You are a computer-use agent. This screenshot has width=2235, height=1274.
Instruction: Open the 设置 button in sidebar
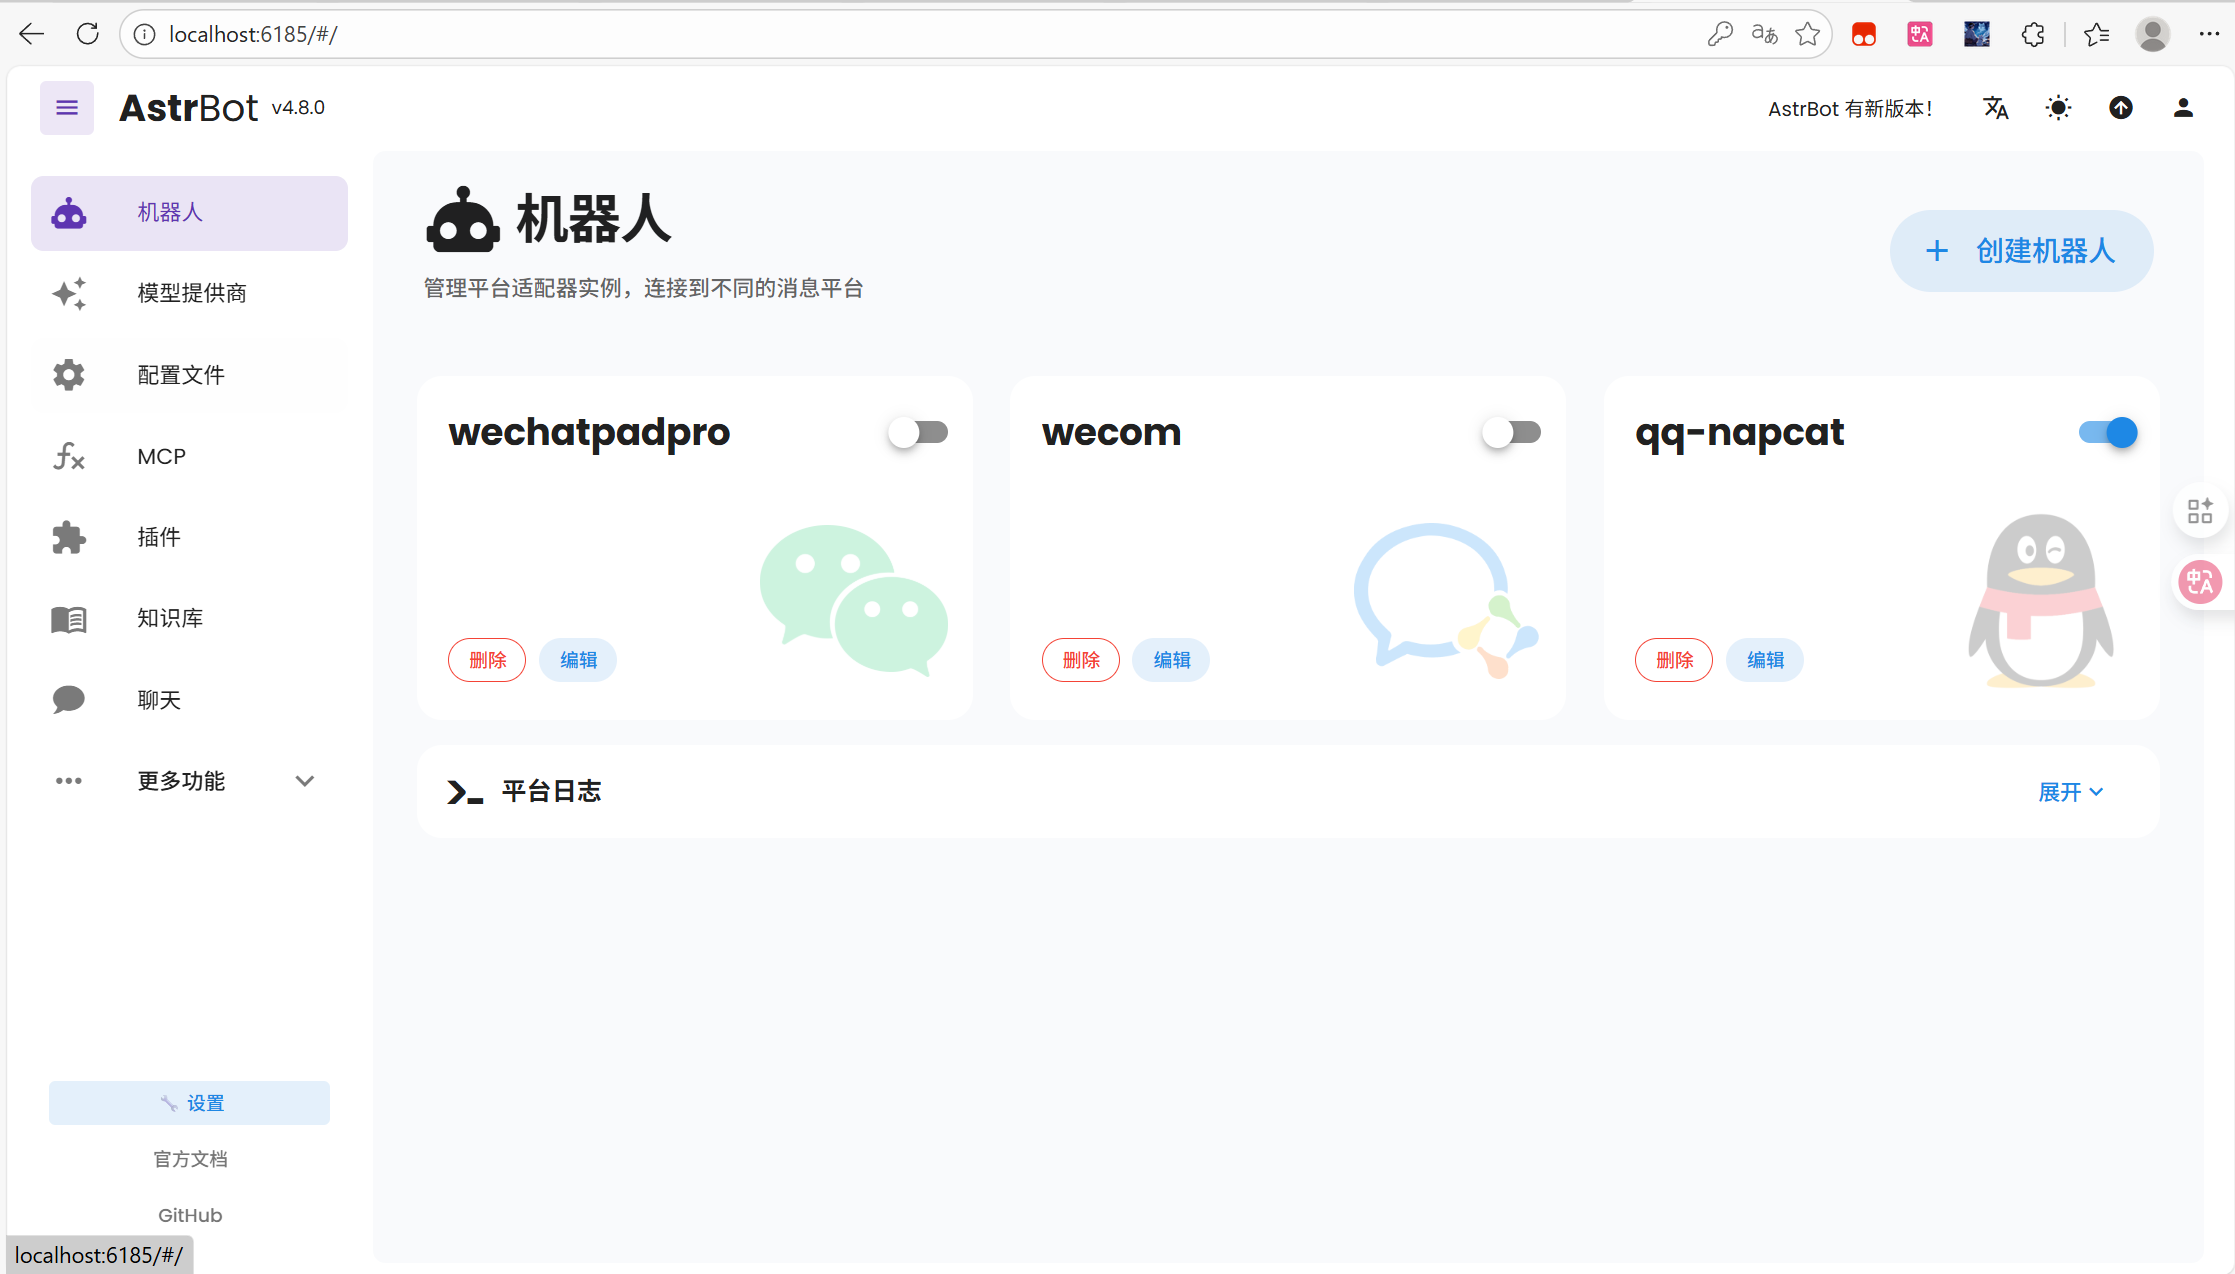tap(189, 1103)
